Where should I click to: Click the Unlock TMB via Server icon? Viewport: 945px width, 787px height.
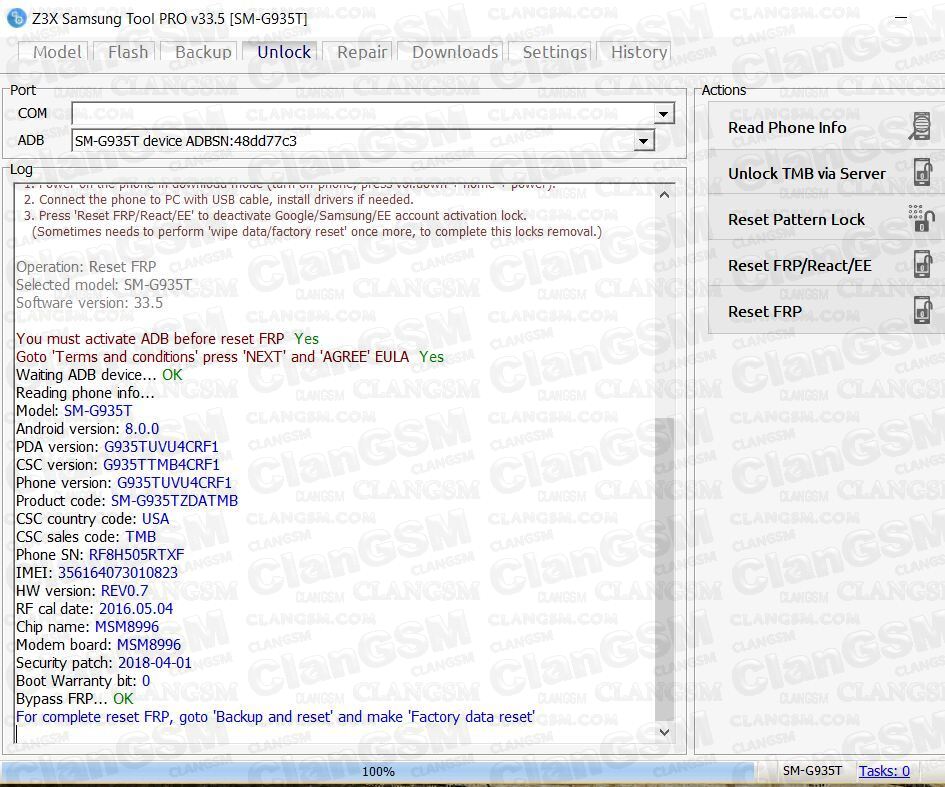pos(922,172)
